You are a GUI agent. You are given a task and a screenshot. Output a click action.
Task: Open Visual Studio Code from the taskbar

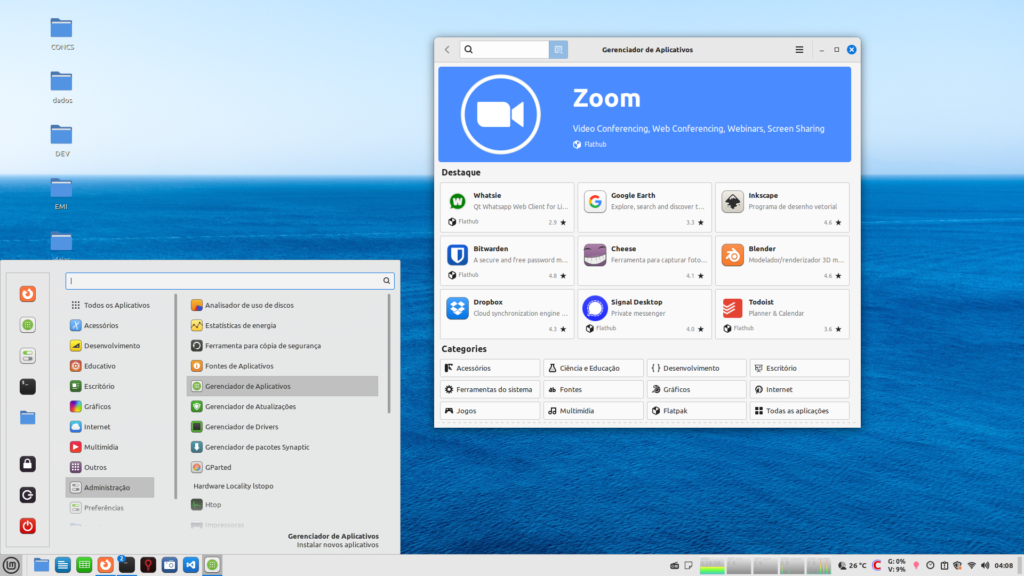(x=190, y=565)
